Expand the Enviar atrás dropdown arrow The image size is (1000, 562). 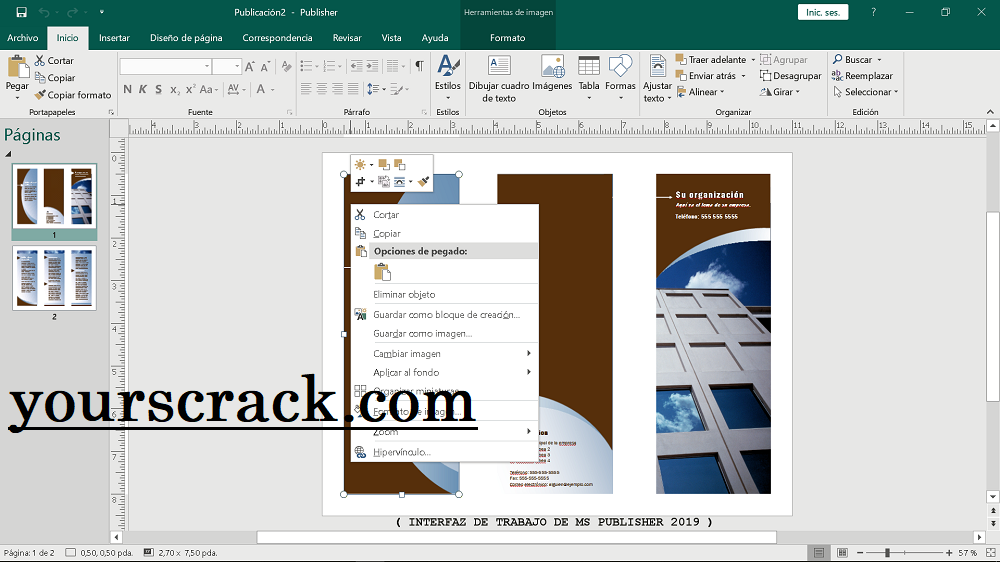pyautogui.click(x=744, y=76)
